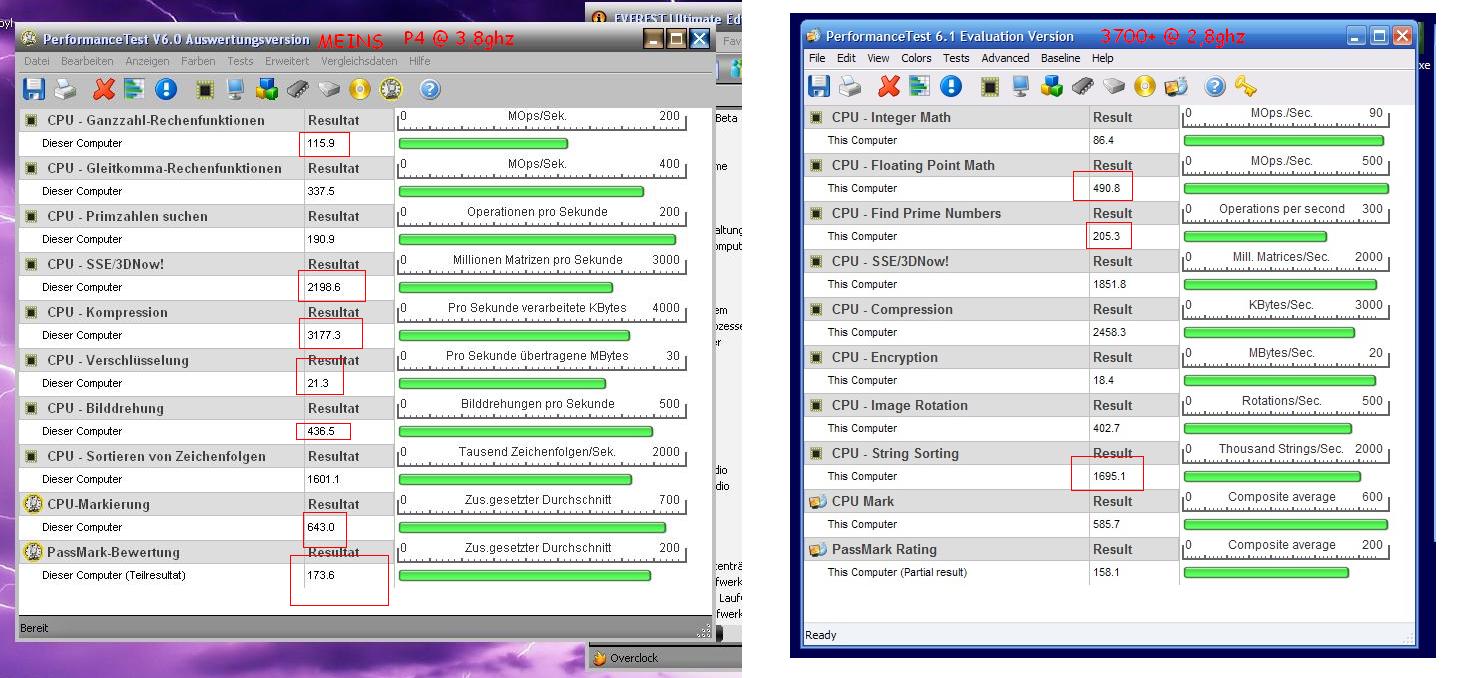
Task: Click the monitor 2D graphics icon in V6.0 toolbar
Action: [236, 90]
